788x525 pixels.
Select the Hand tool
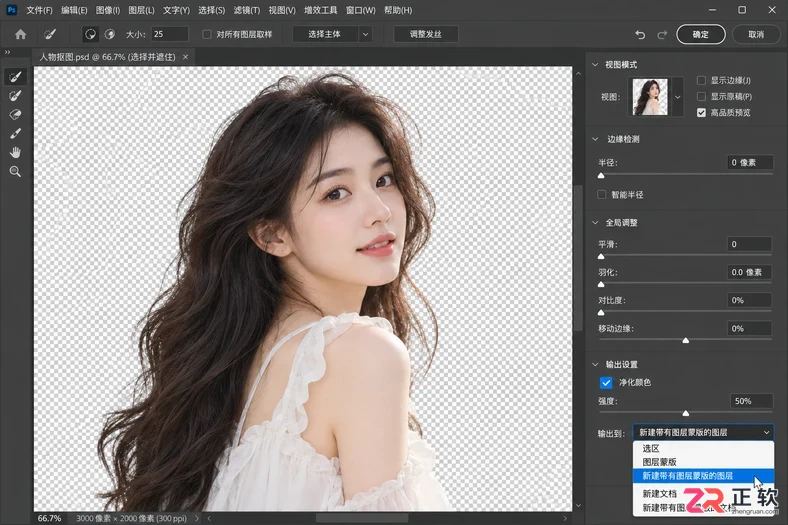[x=16, y=153]
